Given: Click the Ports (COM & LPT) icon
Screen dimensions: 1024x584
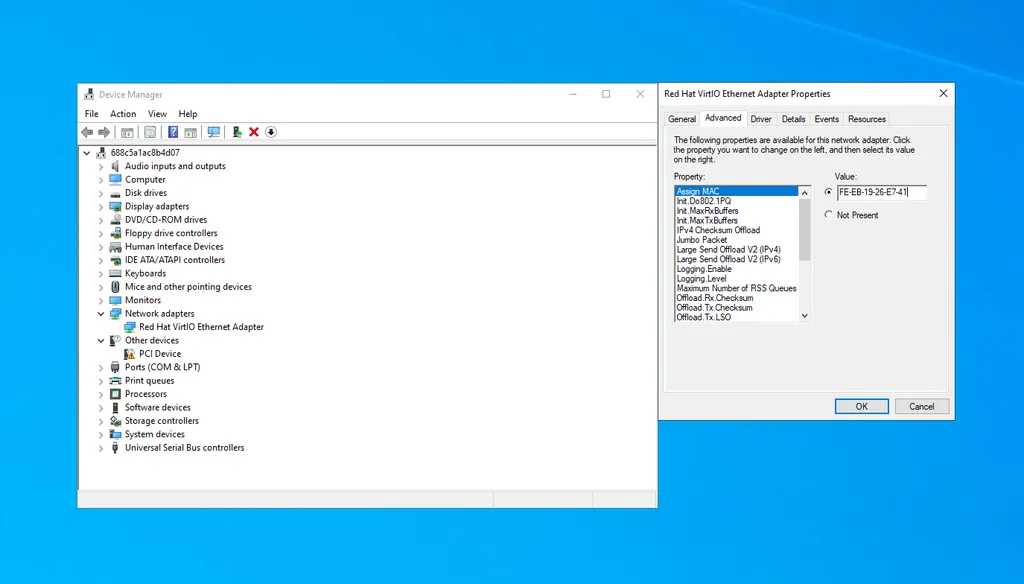Looking at the screenshot, I should 116,367.
